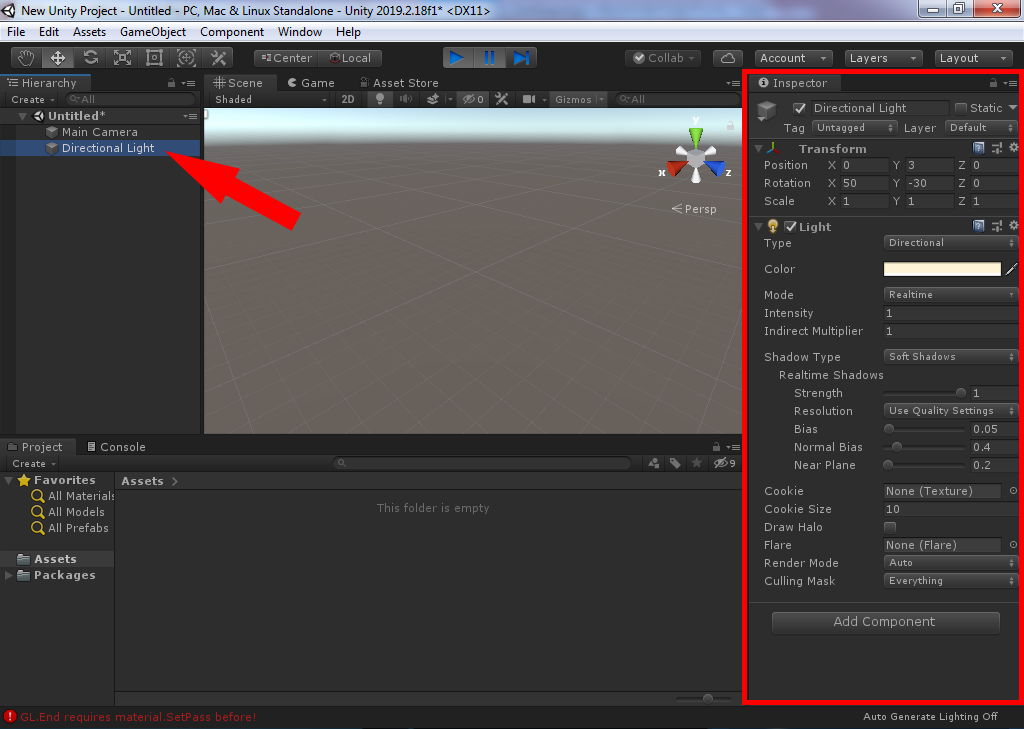Toggle the 2D view mode
The height and width of the screenshot is (729, 1024).
coord(347,99)
